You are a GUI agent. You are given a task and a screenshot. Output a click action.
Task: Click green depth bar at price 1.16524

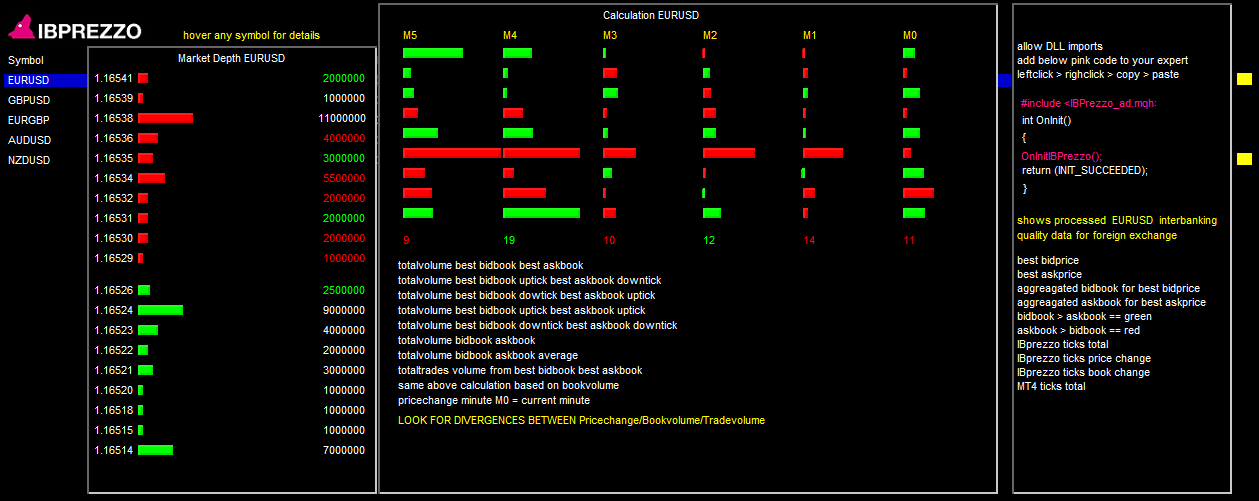[x=160, y=310]
